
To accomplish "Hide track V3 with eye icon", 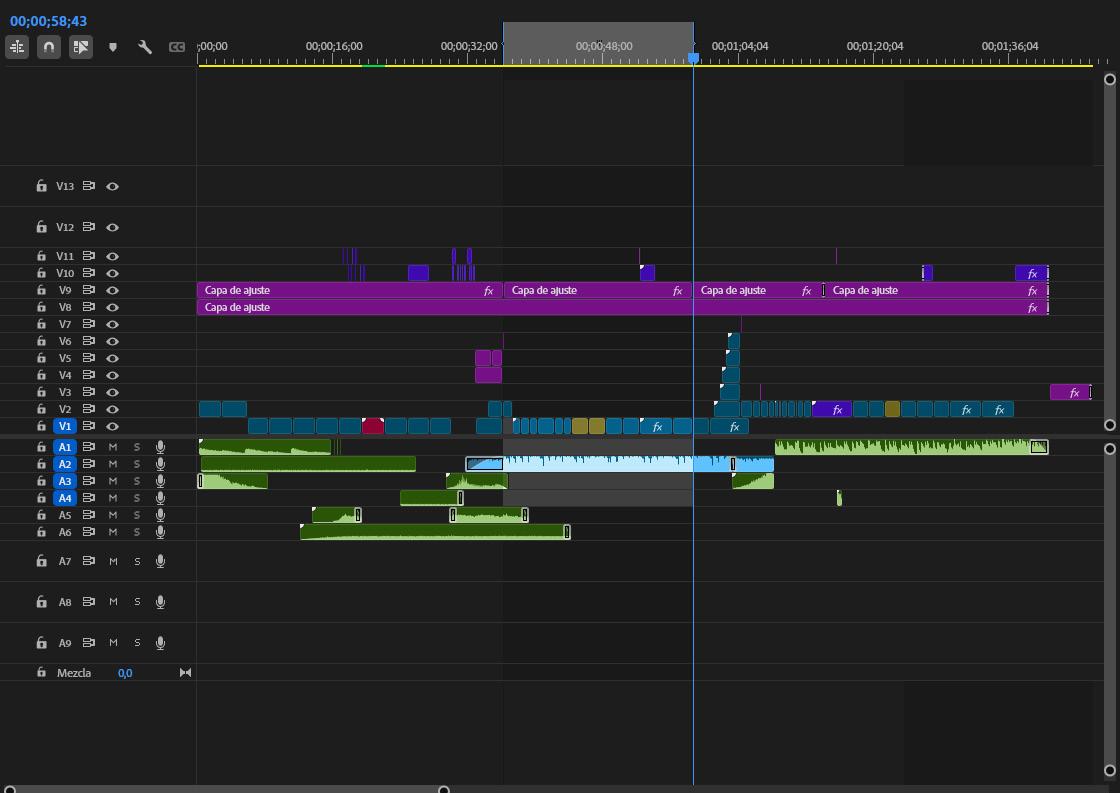I will [113, 392].
